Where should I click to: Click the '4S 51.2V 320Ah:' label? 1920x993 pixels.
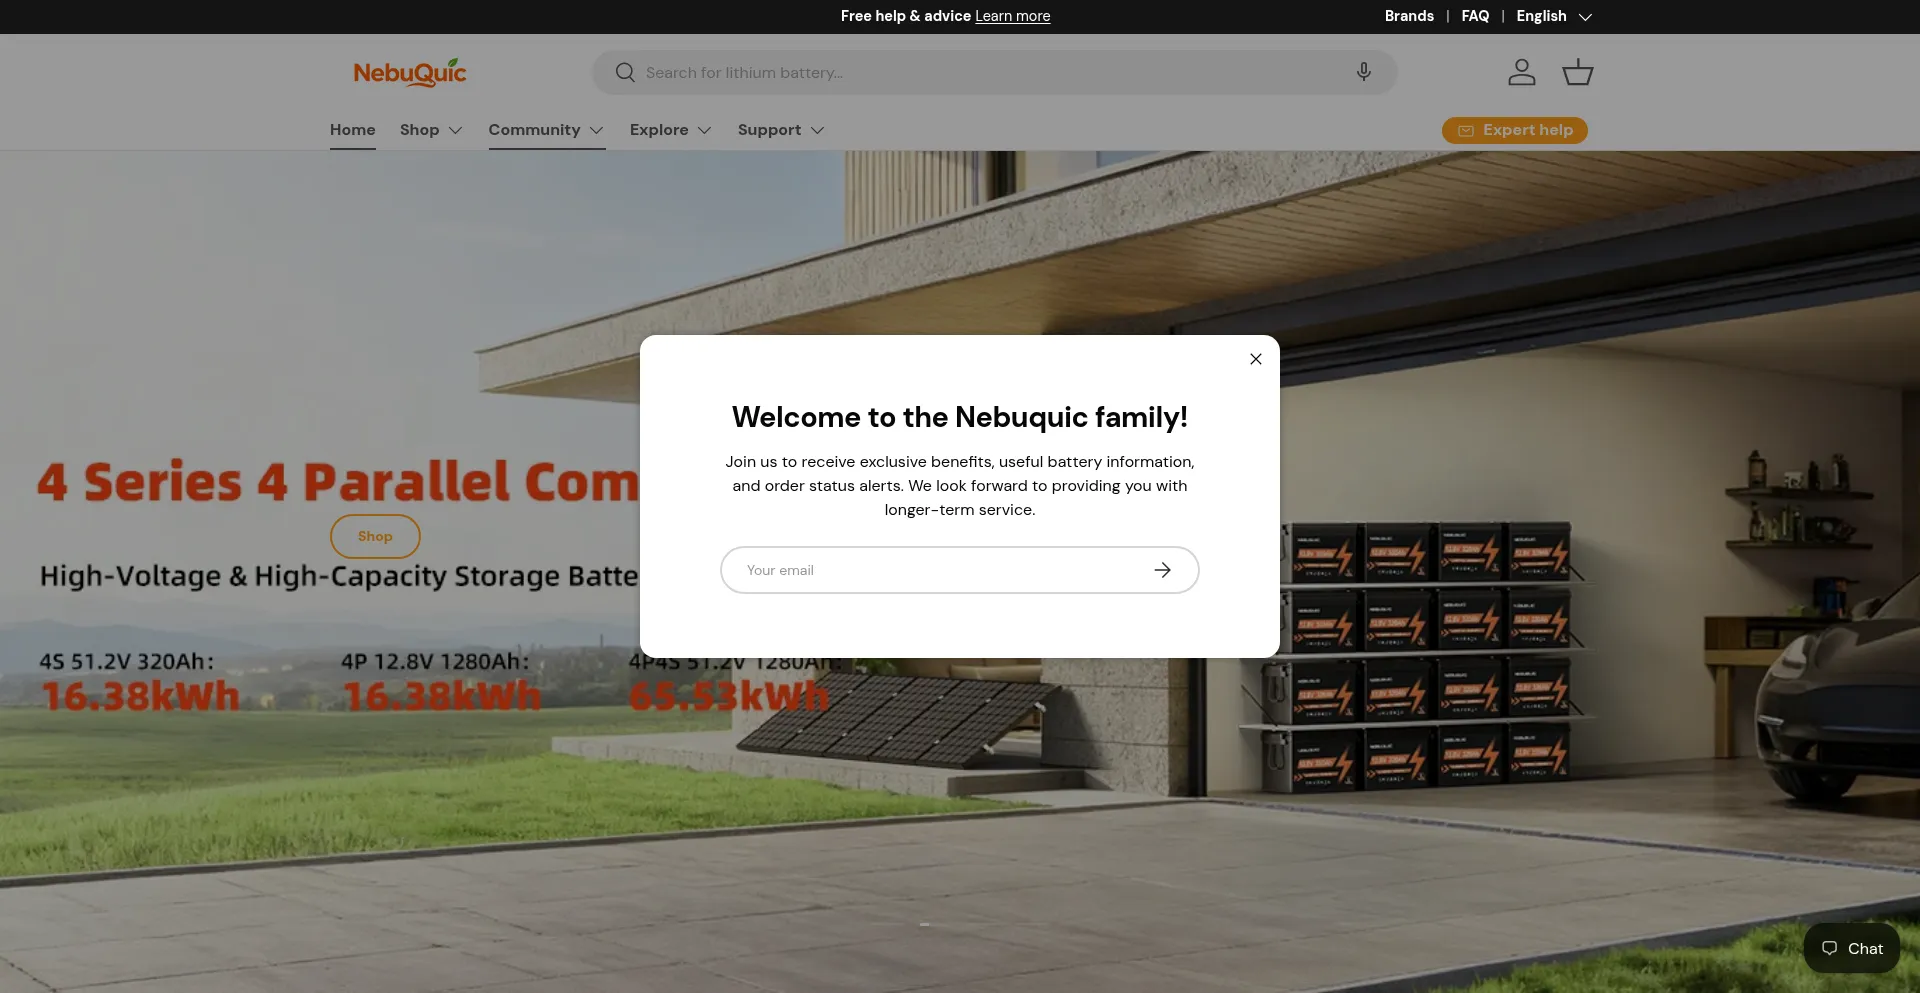(127, 661)
